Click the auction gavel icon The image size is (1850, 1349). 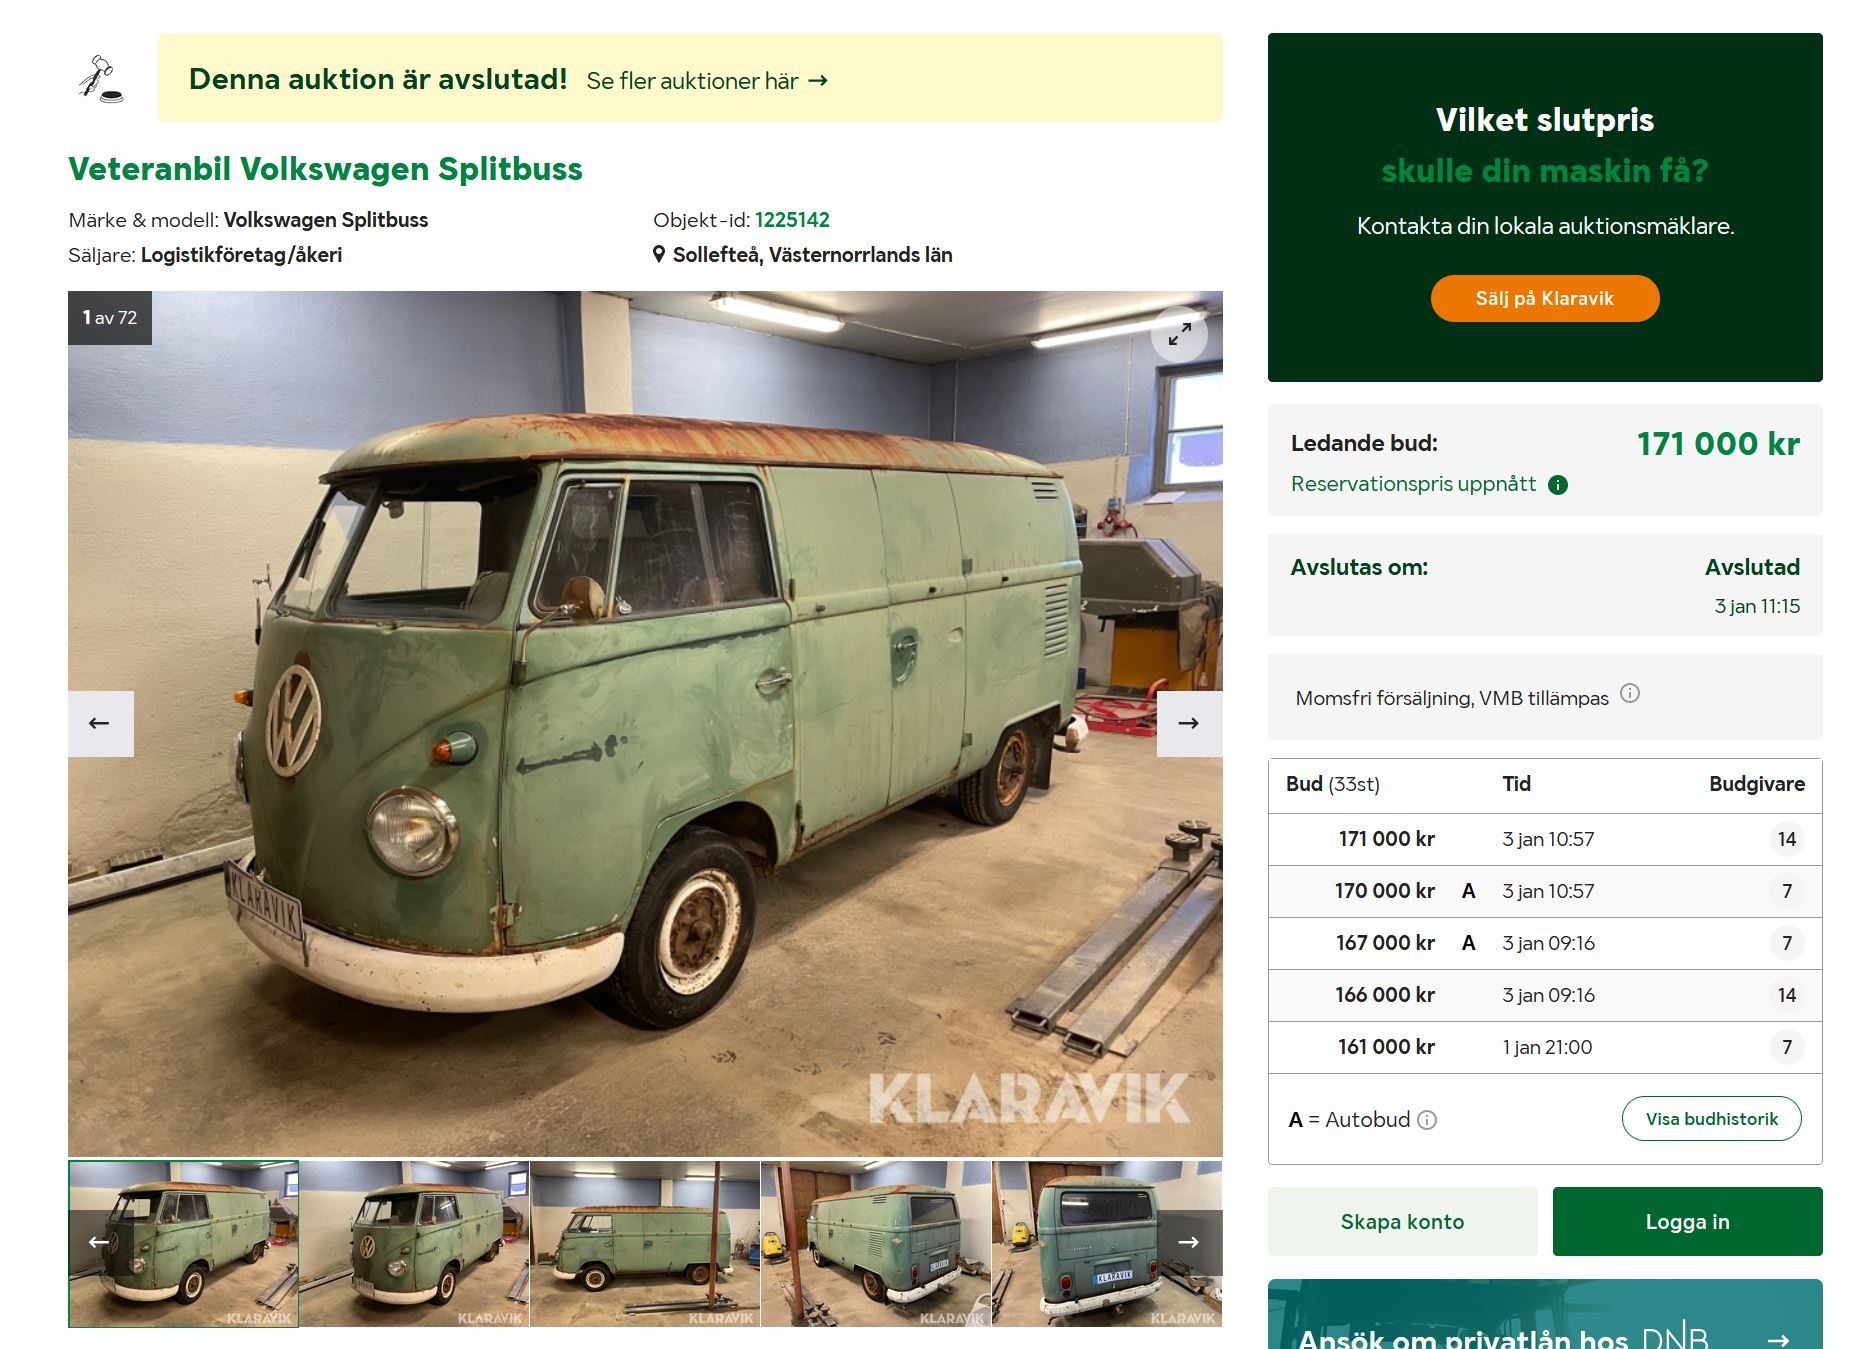(101, 79)
